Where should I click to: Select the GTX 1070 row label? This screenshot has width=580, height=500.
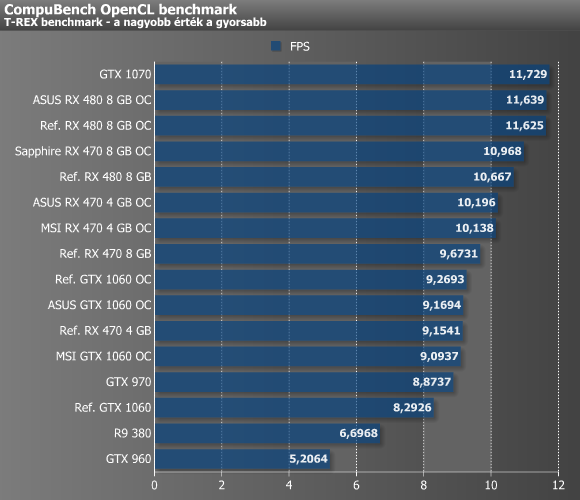click(x=125, y=74)
